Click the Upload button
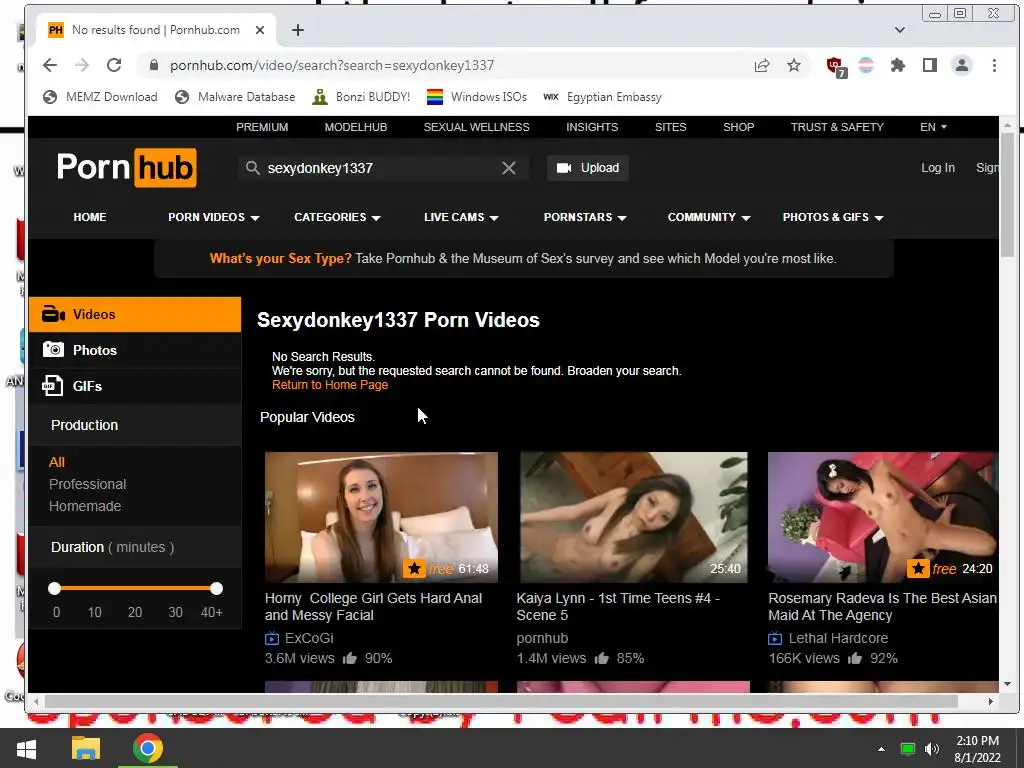Image resolution: width=1024 pixels, height=768 pixels. coord(588,168)
